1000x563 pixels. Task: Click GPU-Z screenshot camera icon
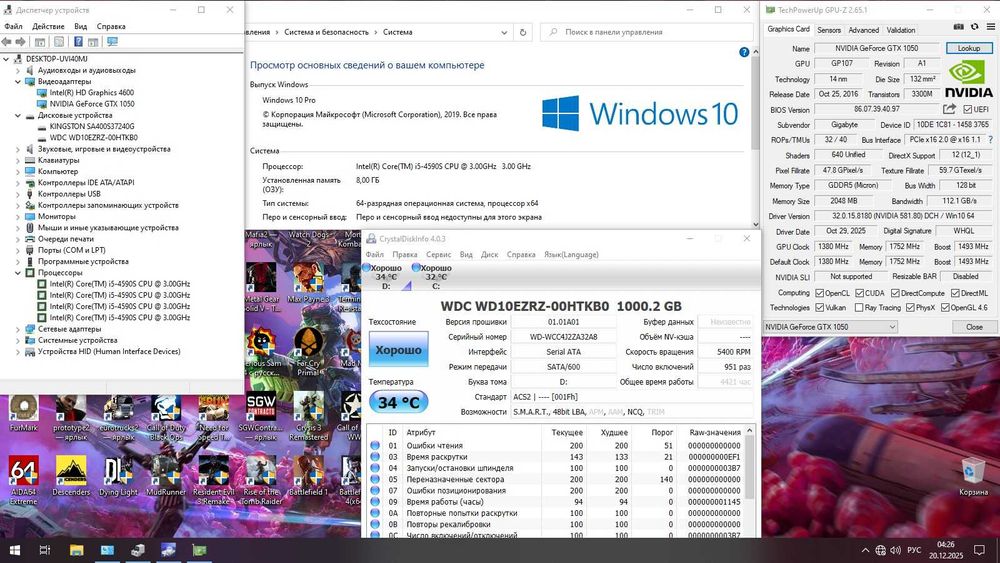point(959,27)
